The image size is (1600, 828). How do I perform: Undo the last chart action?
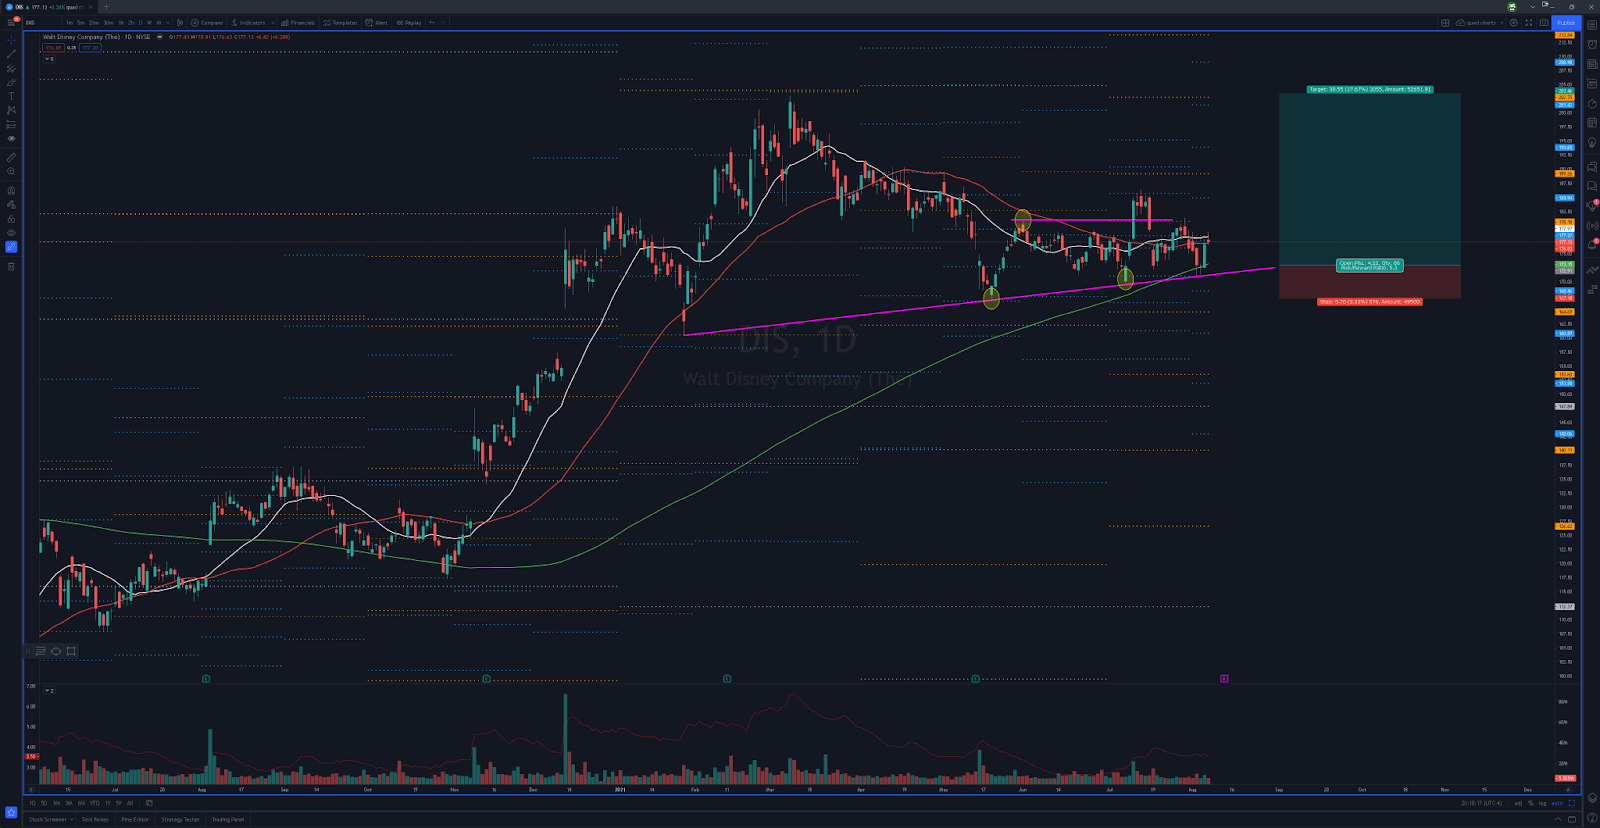pos(432,22)
